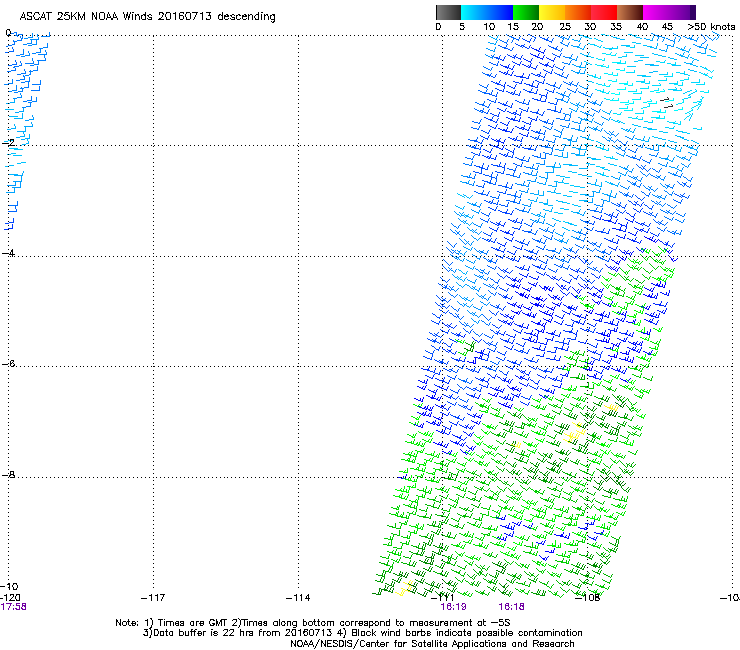This screenshot has width=740, height=650.
Task: Click the latitude axis label '-6'
Action: (8, 363)
